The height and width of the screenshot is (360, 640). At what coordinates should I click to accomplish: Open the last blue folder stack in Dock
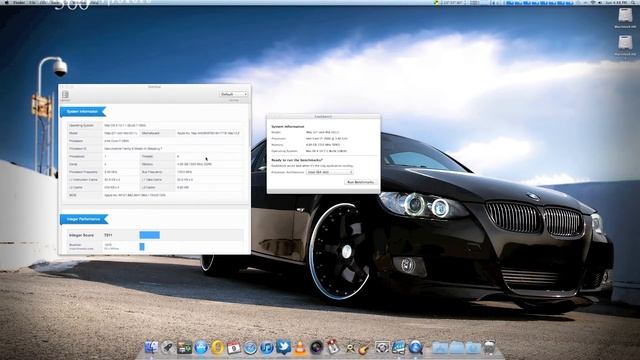[473, 348]
